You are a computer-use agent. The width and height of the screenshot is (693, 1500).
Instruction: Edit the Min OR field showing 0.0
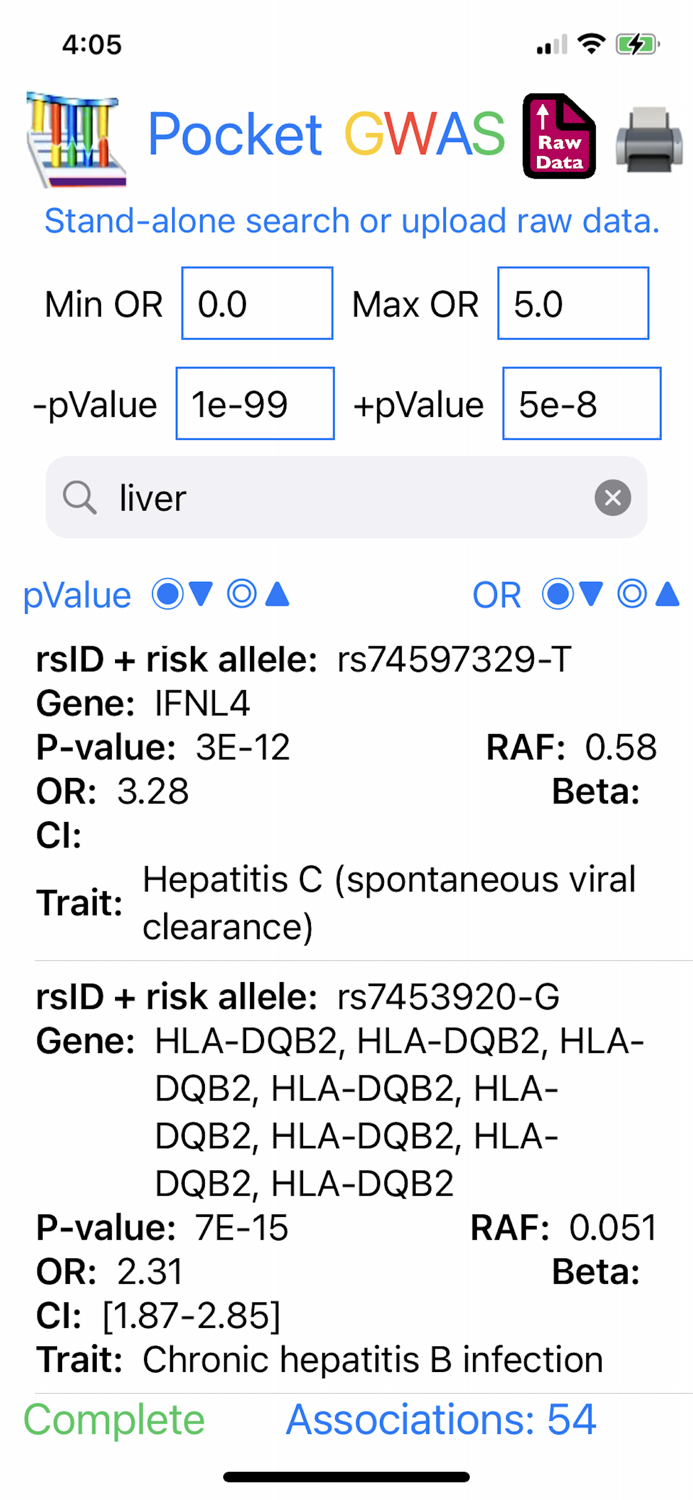tap(257, 303)
